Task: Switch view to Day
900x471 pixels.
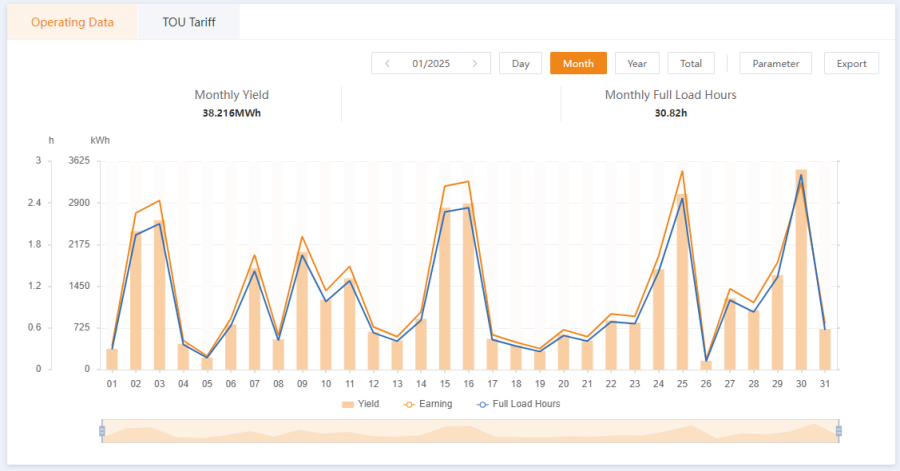Action: 520,63
